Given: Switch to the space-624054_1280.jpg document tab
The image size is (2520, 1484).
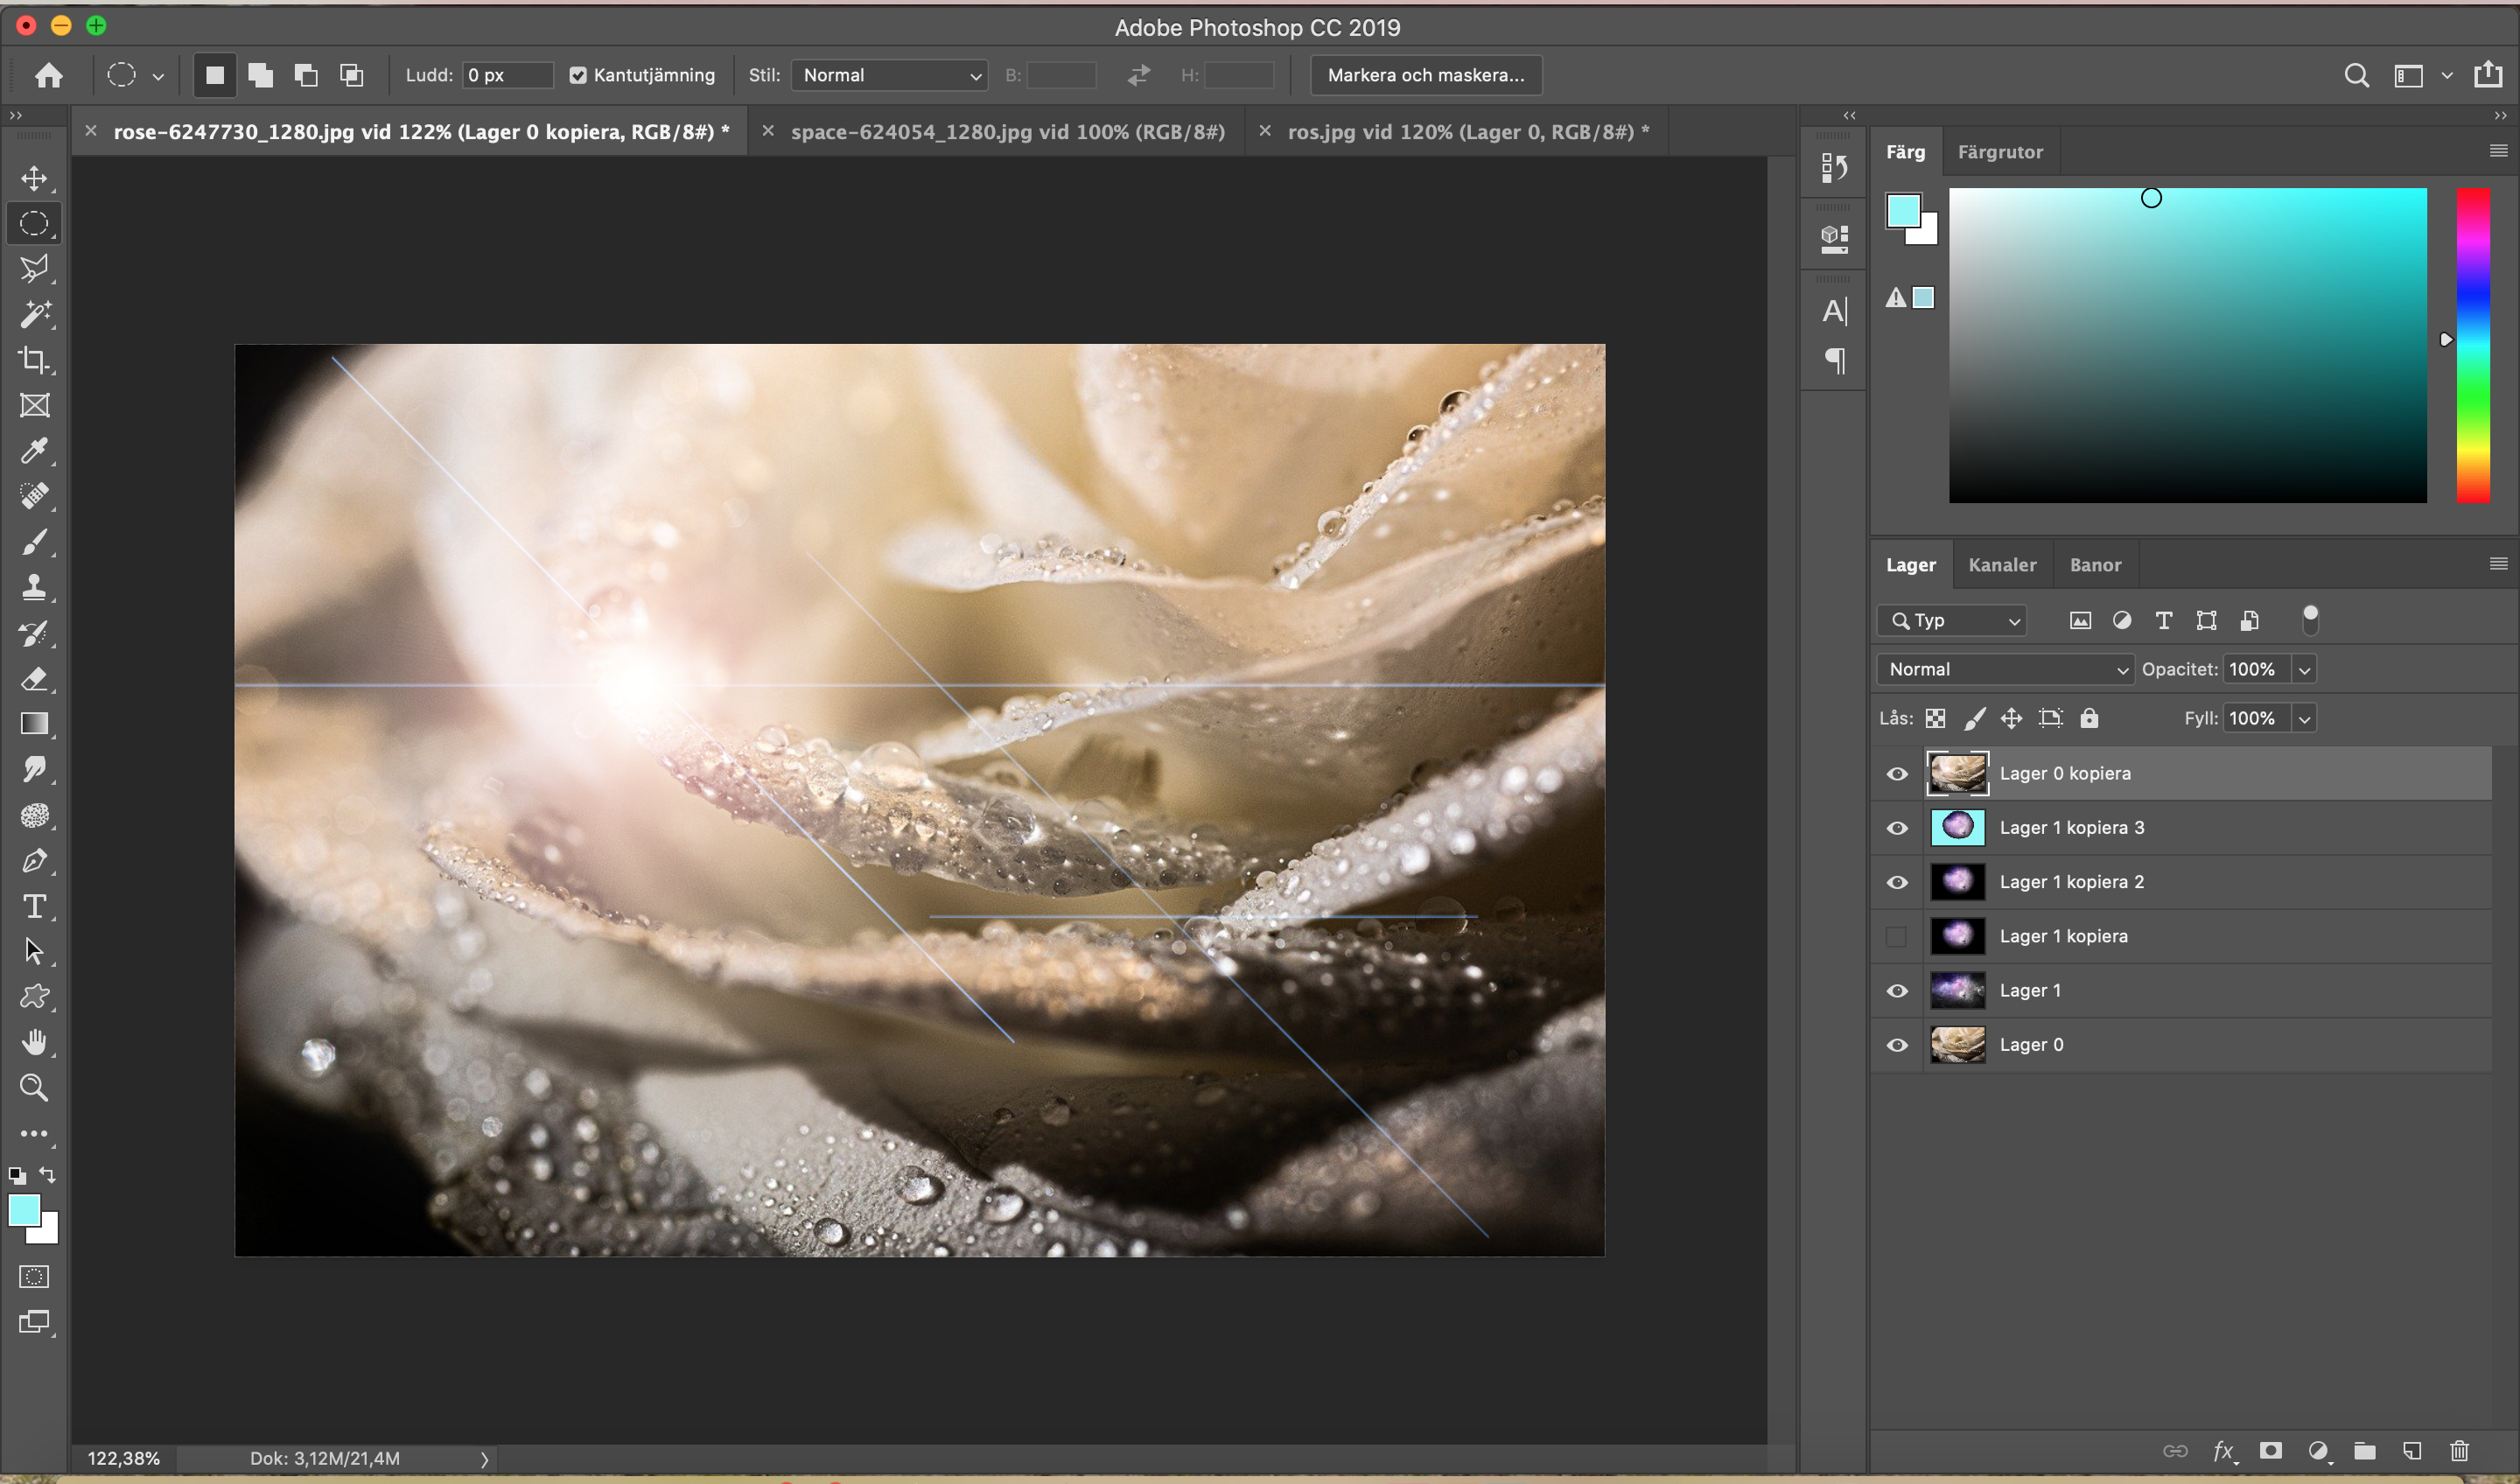Looking at the screenshot, I should click(x=1007, y=132).
